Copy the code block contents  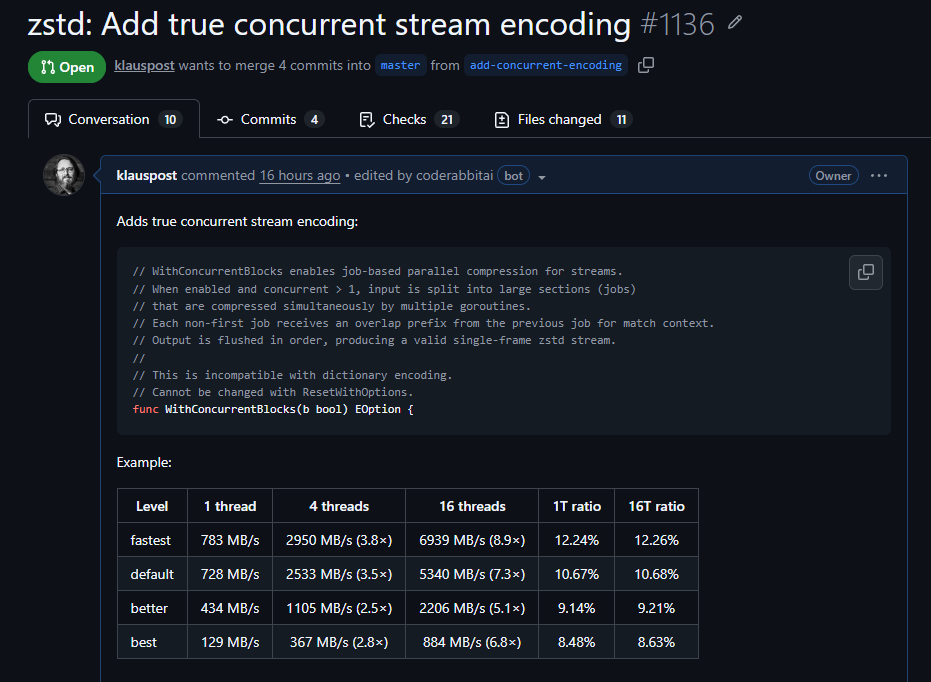tap(866, 272)
